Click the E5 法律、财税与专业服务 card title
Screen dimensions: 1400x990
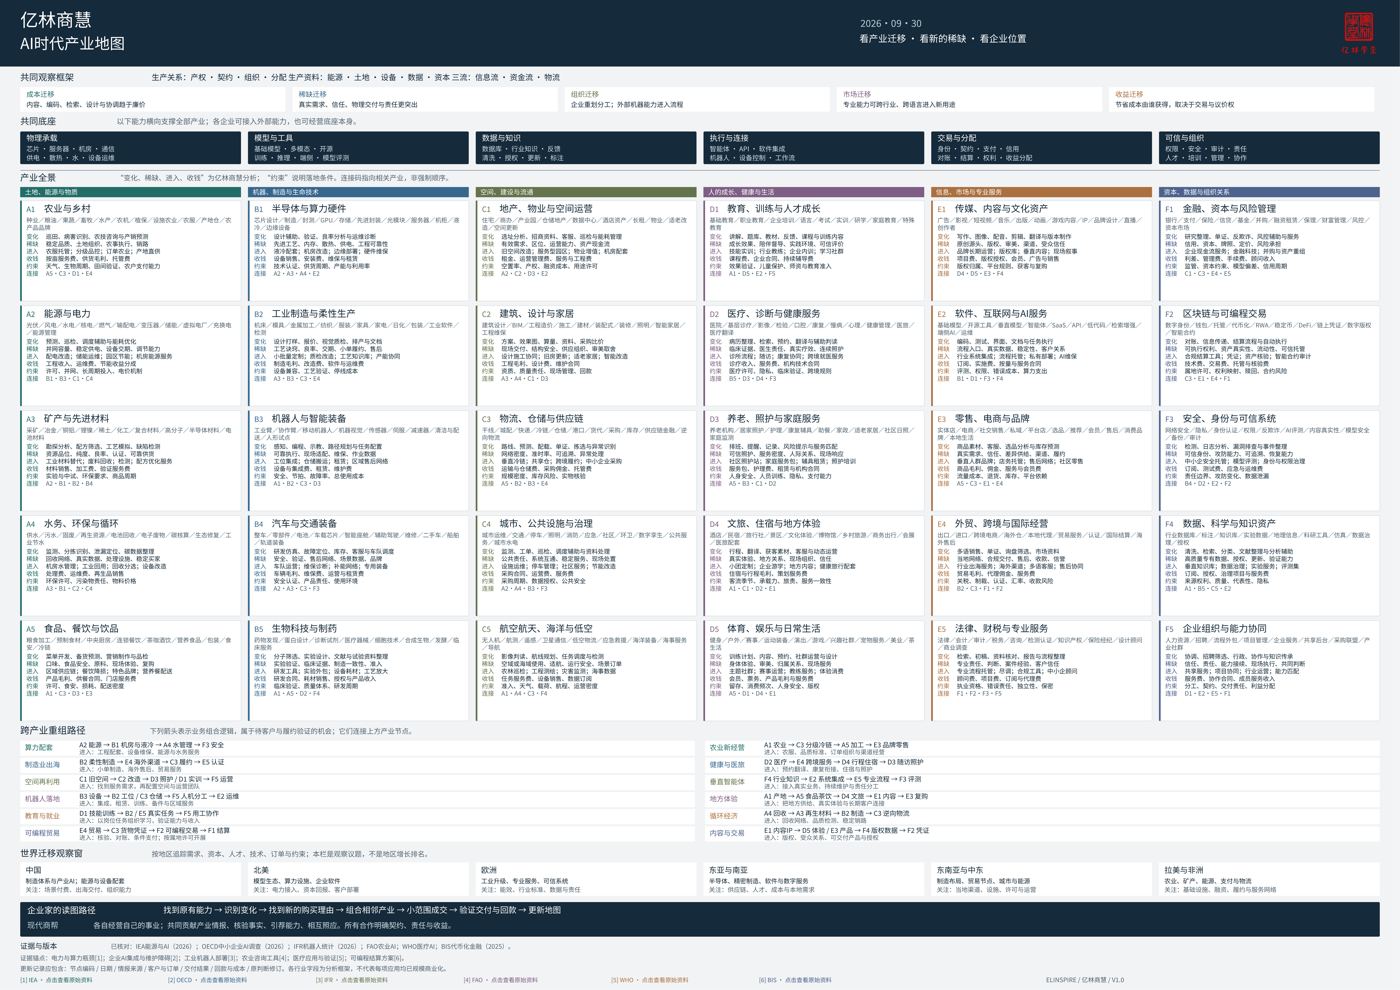(x=993, y=629)
